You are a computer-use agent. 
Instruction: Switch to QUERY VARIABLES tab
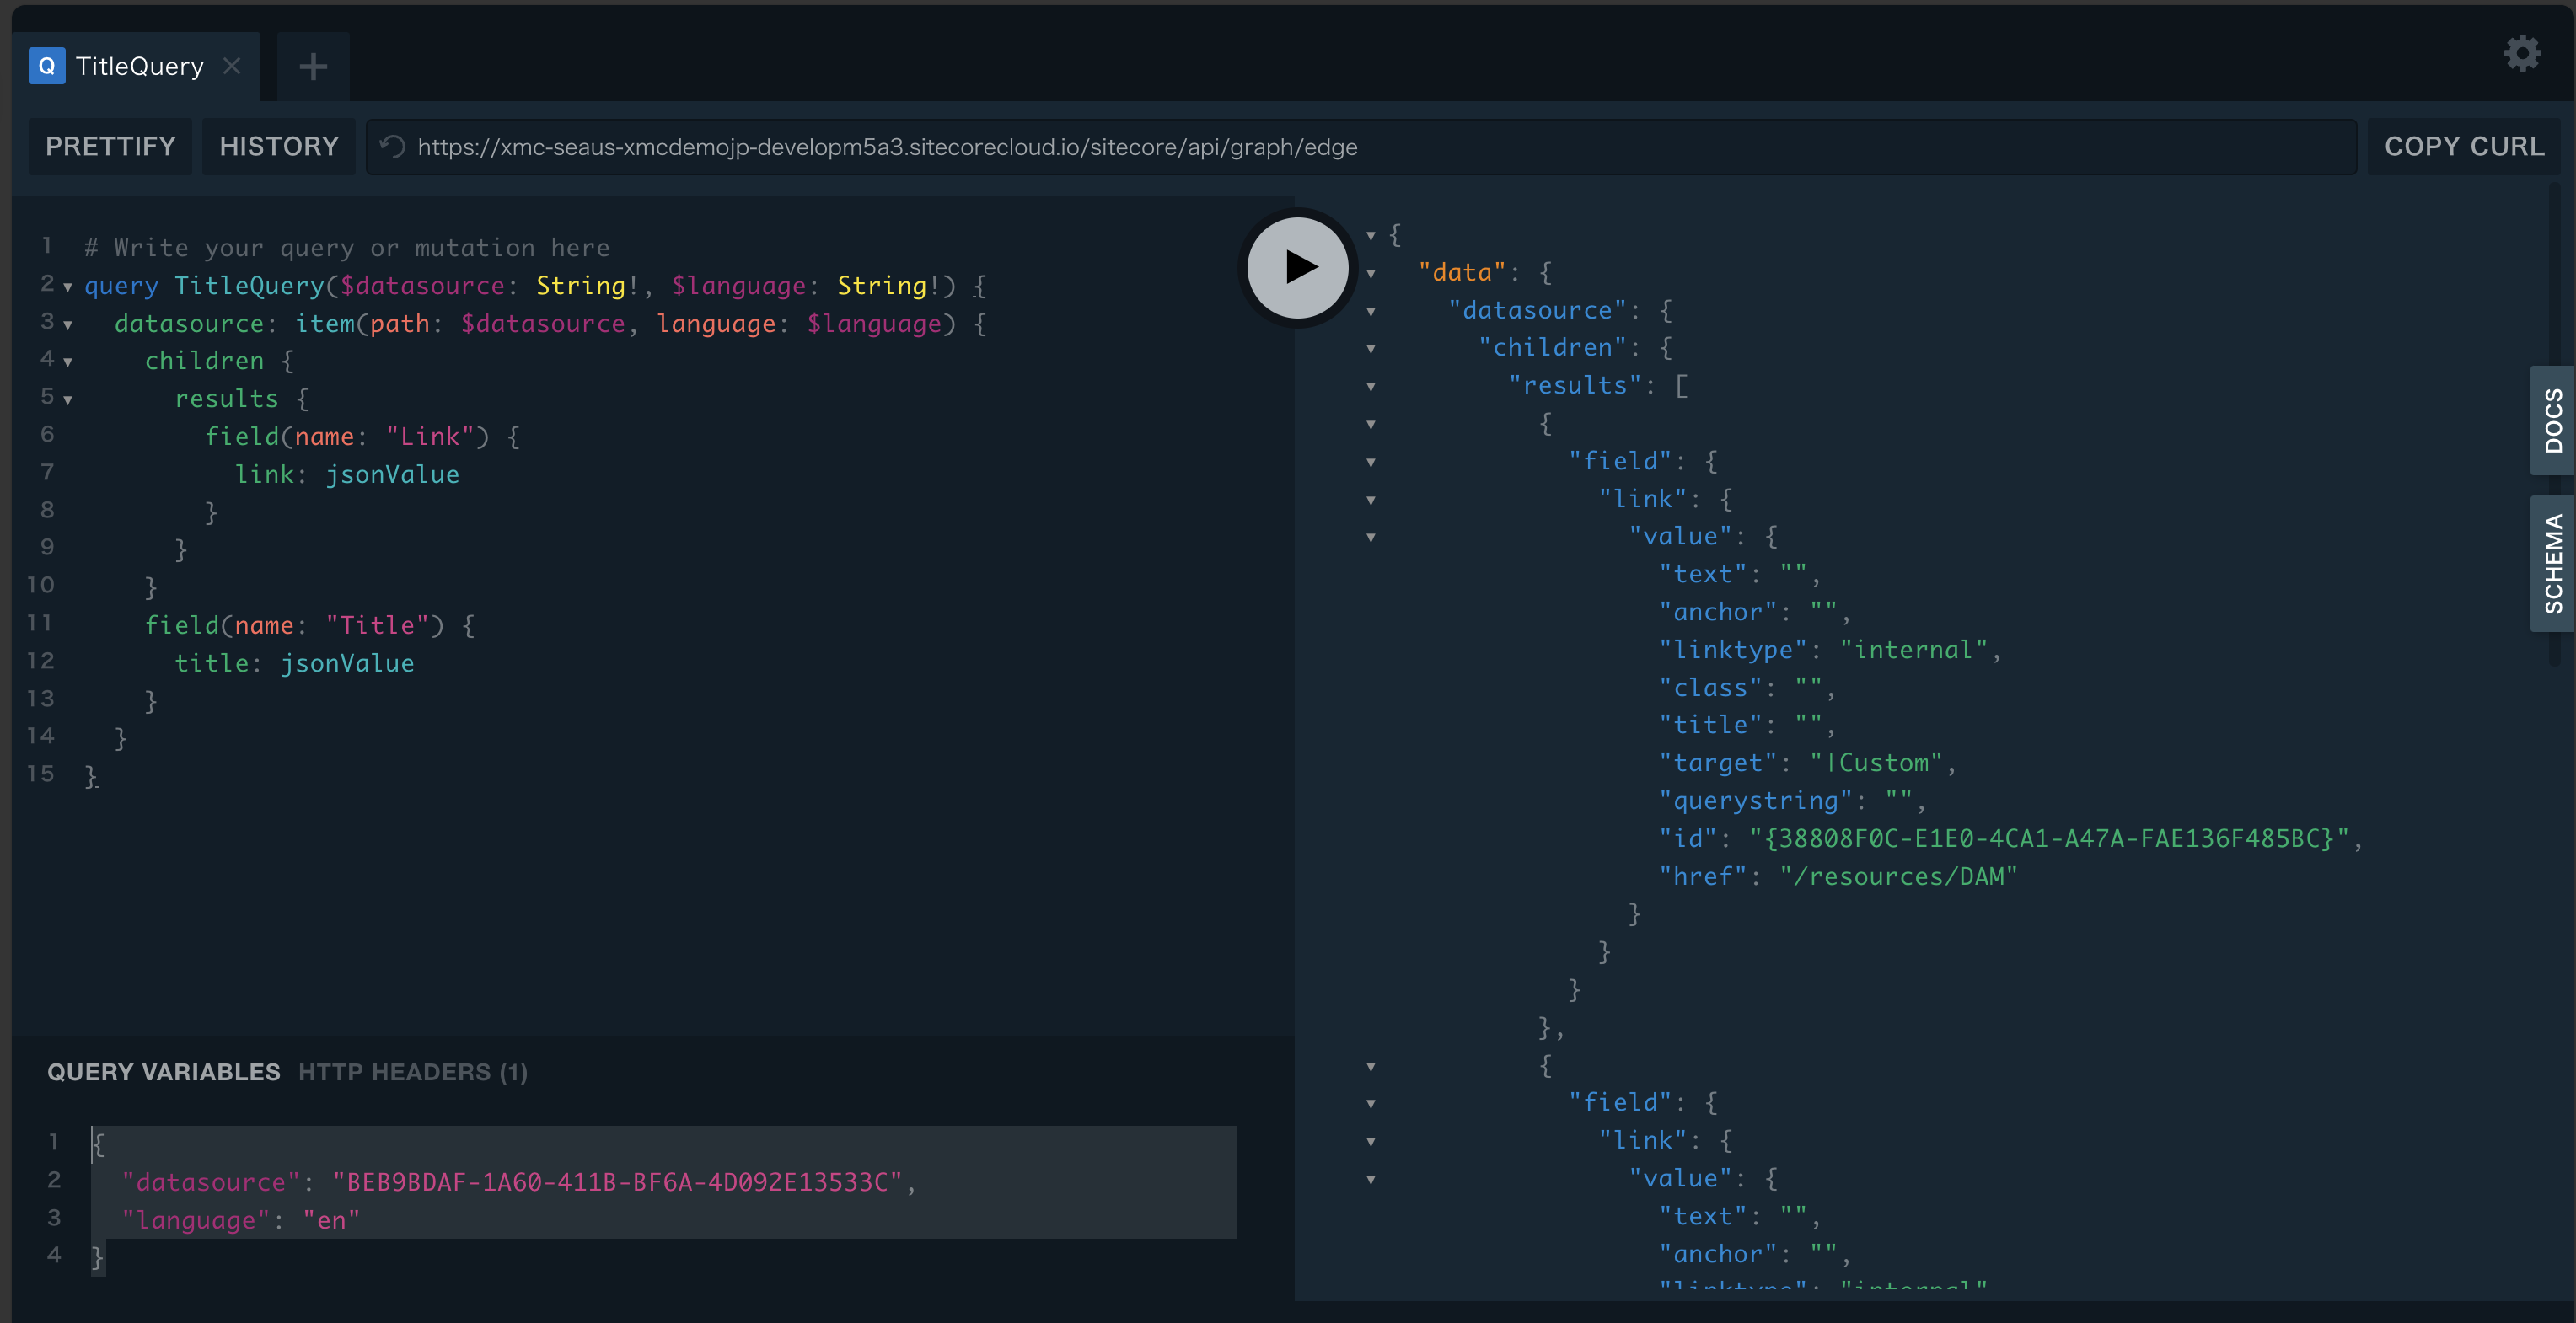(x=164, y=1072)
